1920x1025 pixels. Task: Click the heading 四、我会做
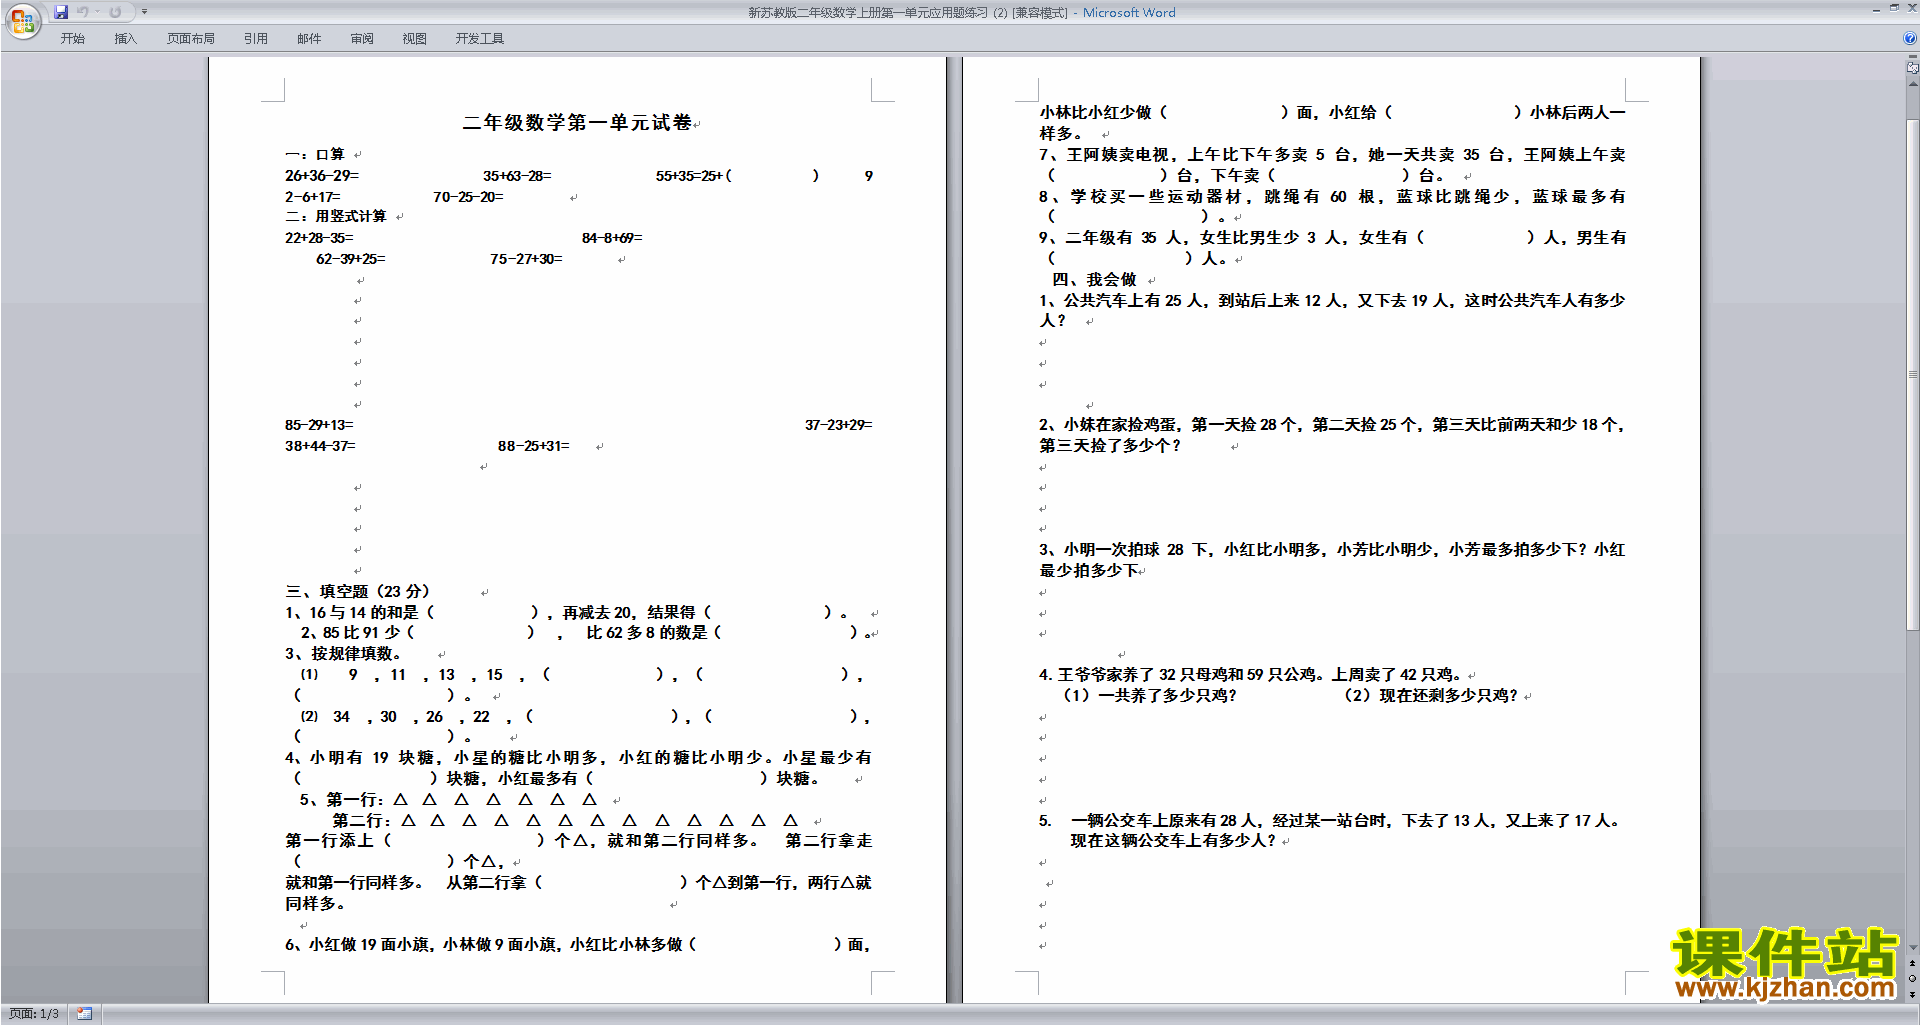(1094, 280)
